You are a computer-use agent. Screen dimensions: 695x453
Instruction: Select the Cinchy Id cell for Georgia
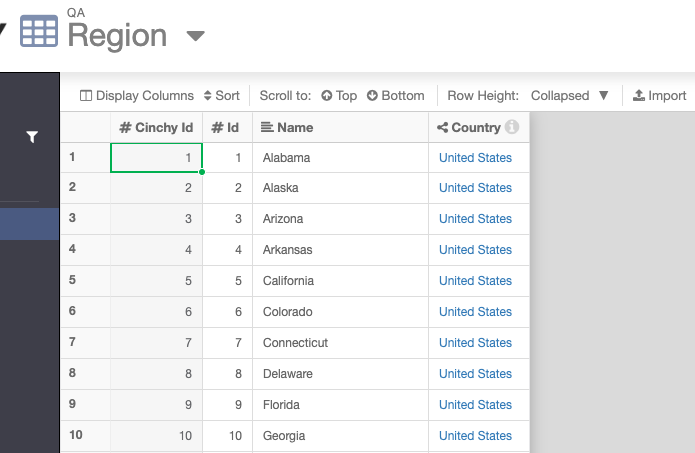click(156, 436)
